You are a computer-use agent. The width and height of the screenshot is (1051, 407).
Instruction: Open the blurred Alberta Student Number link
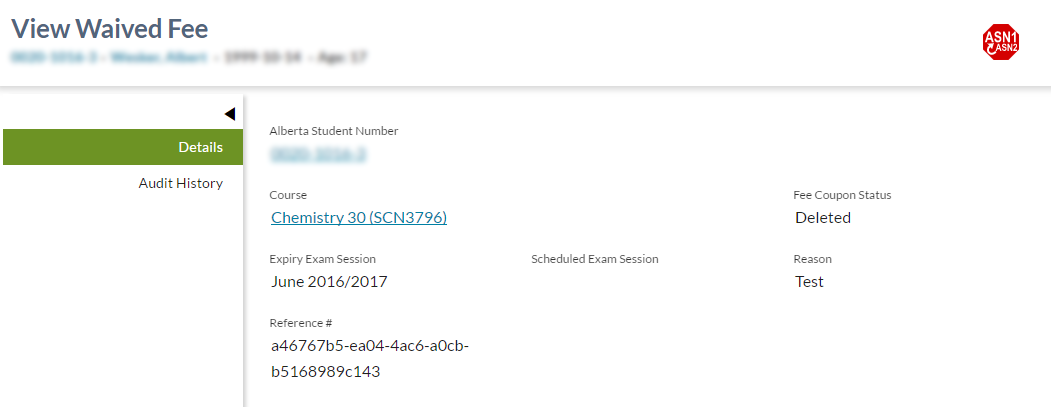click(318, 154)
